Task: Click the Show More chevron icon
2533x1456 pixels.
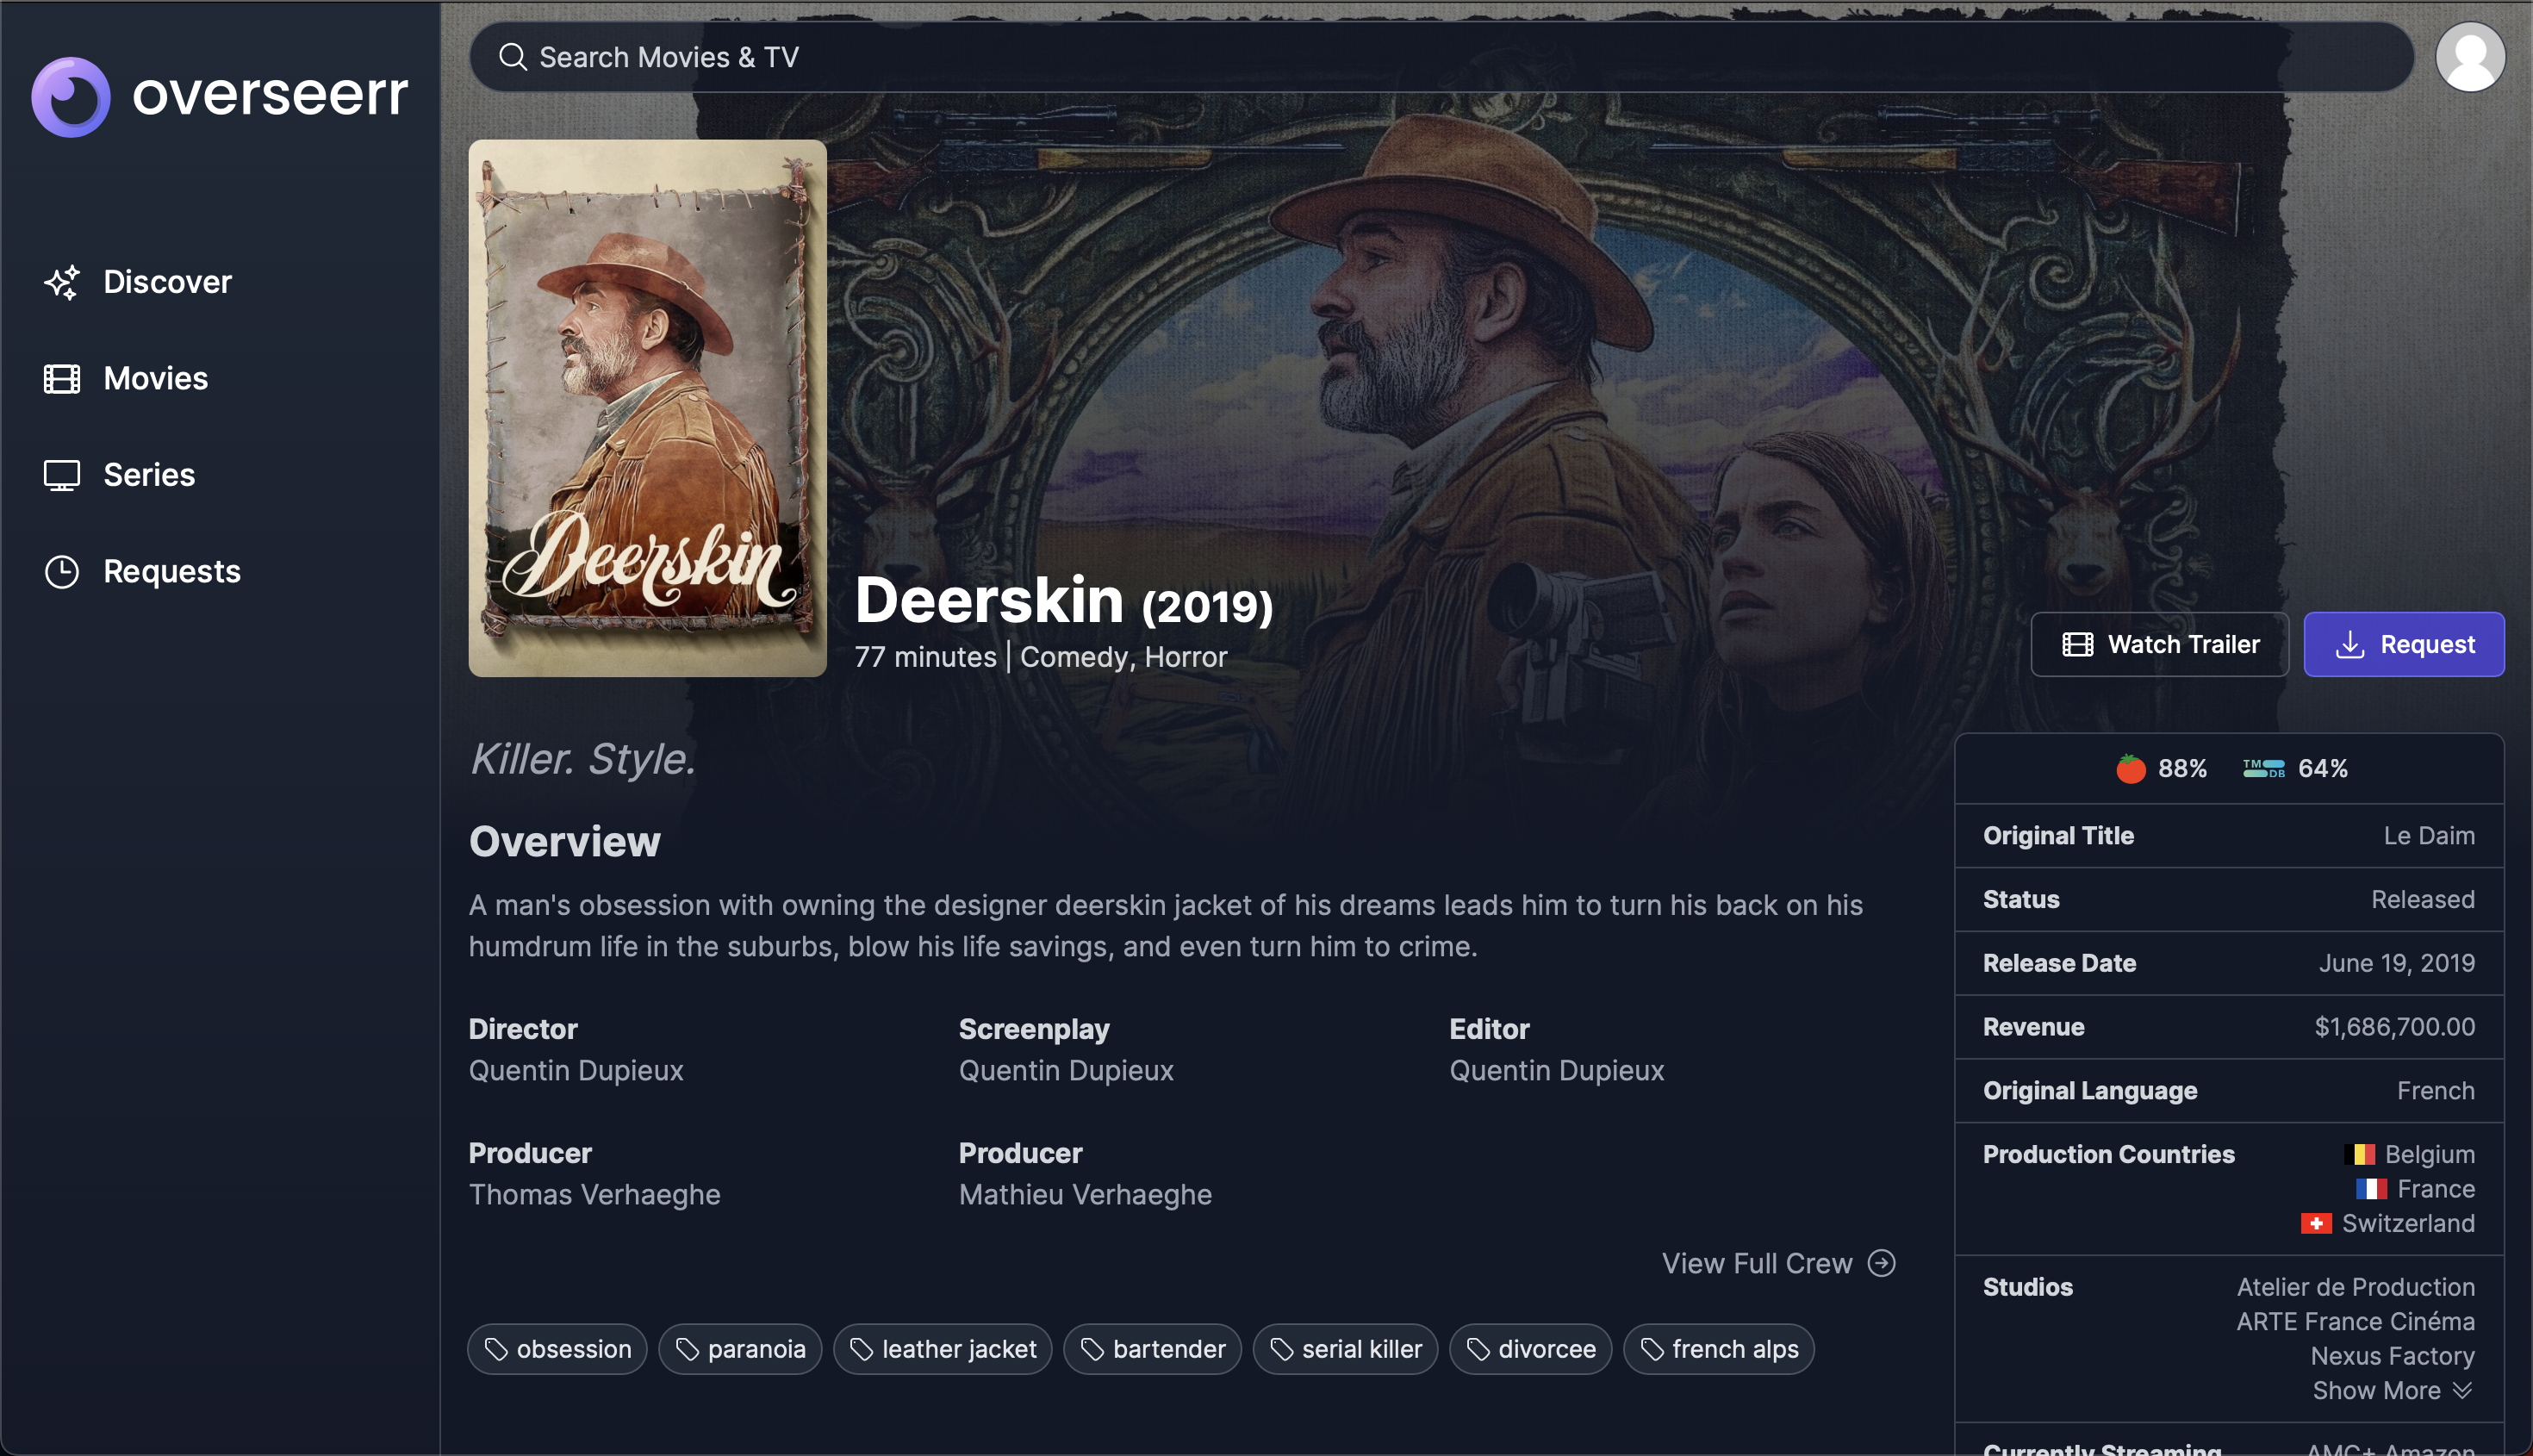Action: click(x=2463, y=1390)
